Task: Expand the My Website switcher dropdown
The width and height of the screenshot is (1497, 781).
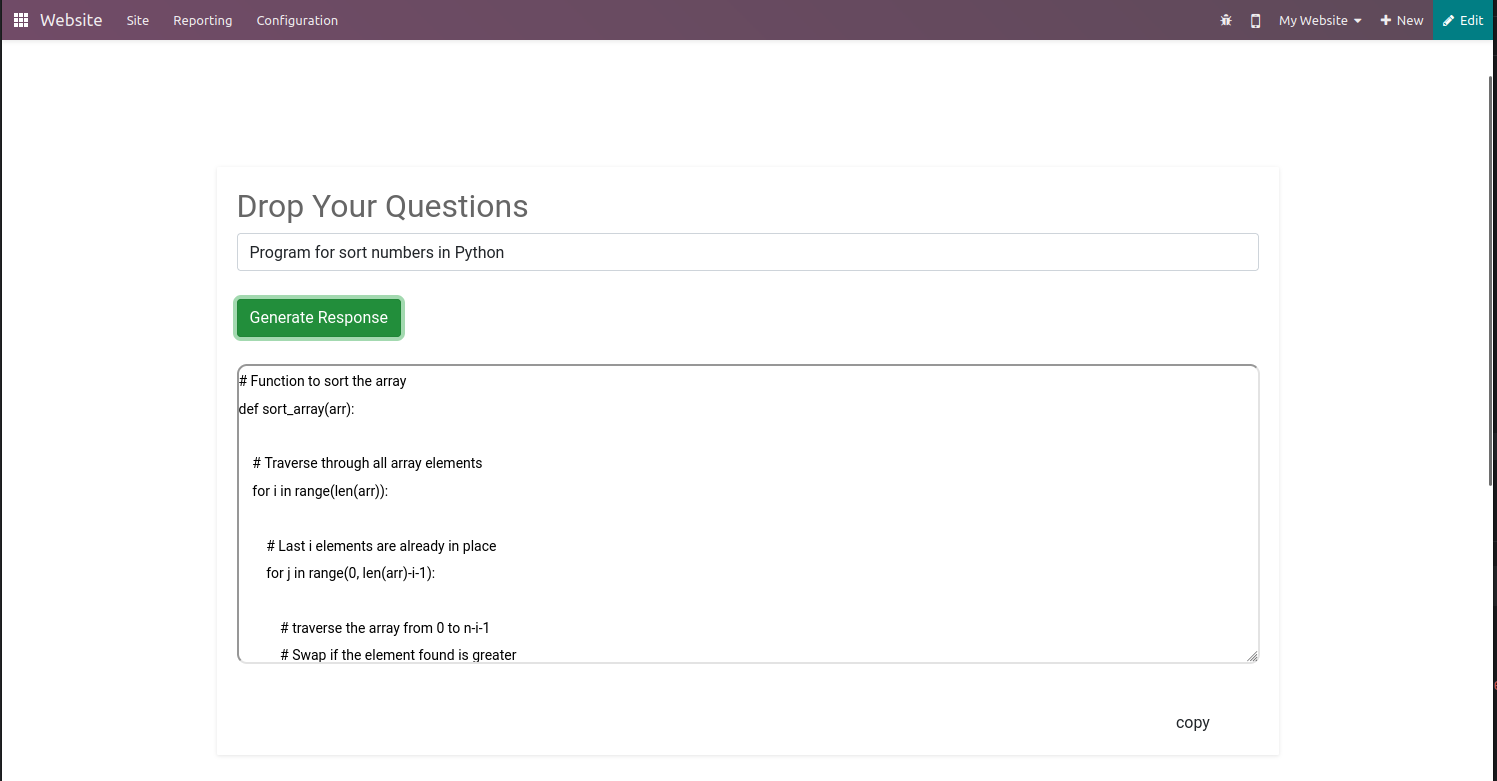Action: [x=1320, y=20]
